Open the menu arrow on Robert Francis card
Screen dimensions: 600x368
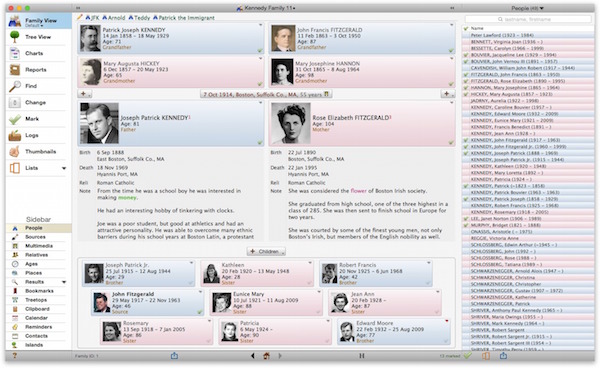point(429,263)
